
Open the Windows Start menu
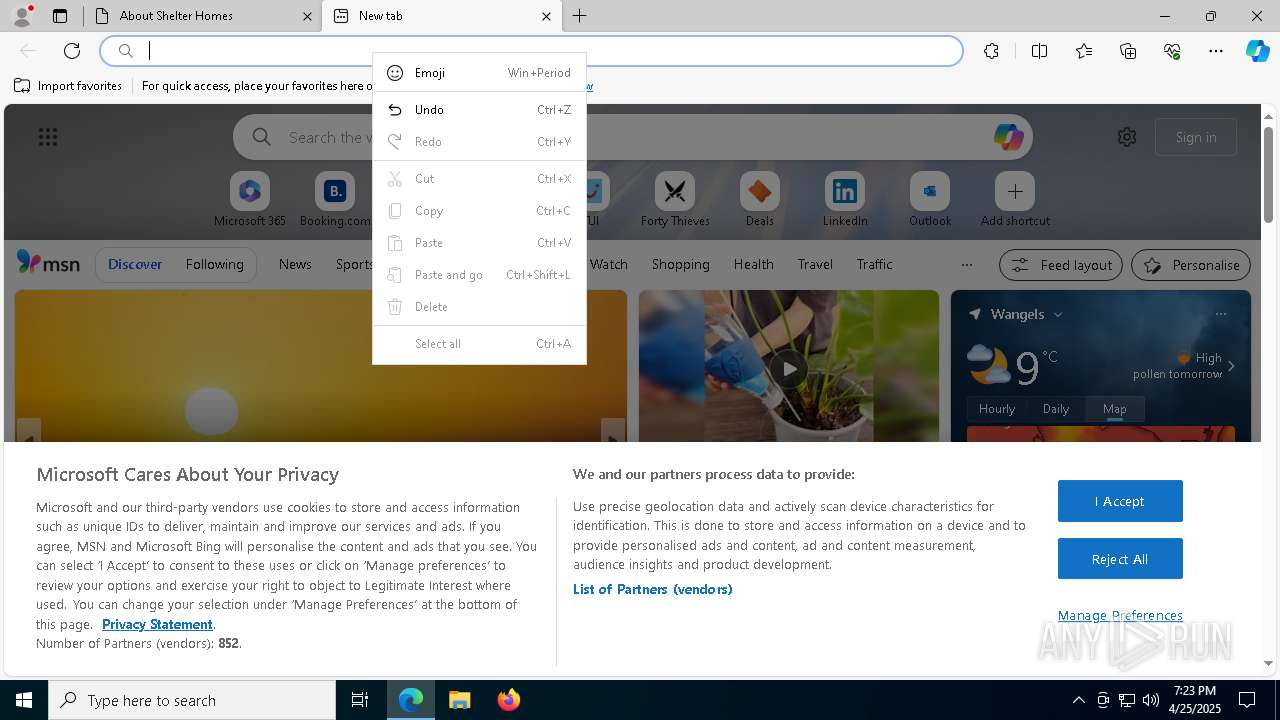tap(24, 700)
